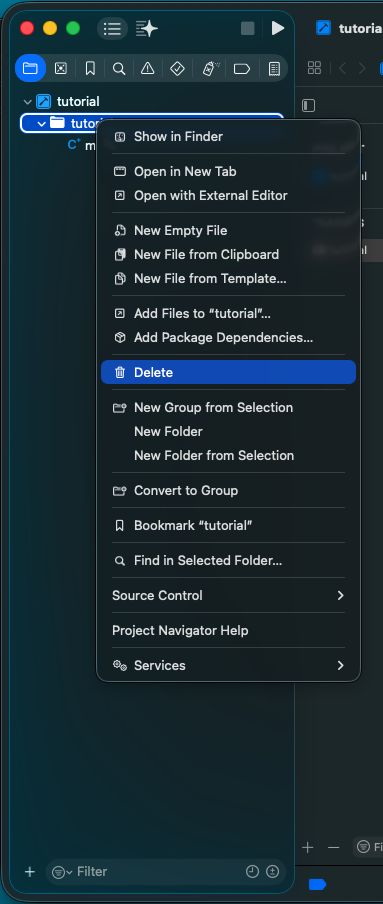383x904 pixels.
Task: Show the Issue navigator warning tab
Action: 148,69
